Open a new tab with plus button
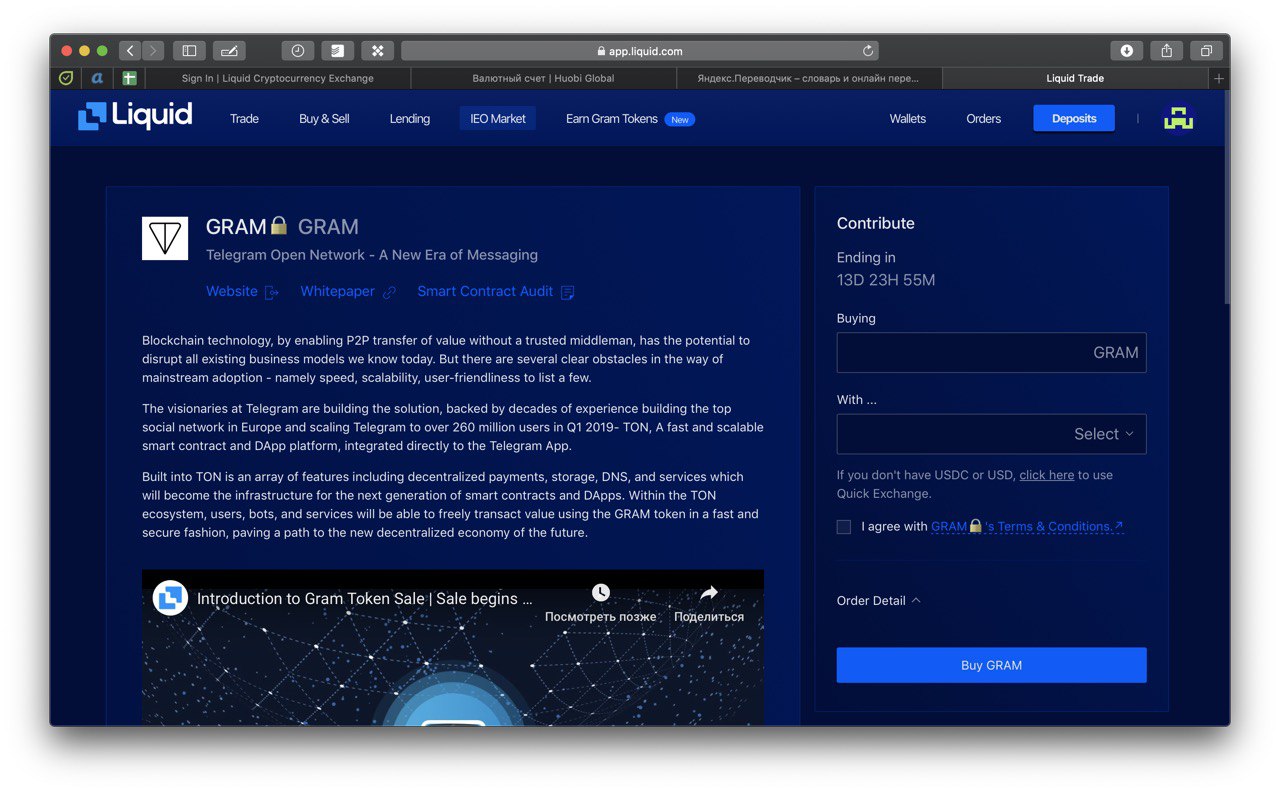The width and height of the screenshot is (1280, 792). point(1218,78)
